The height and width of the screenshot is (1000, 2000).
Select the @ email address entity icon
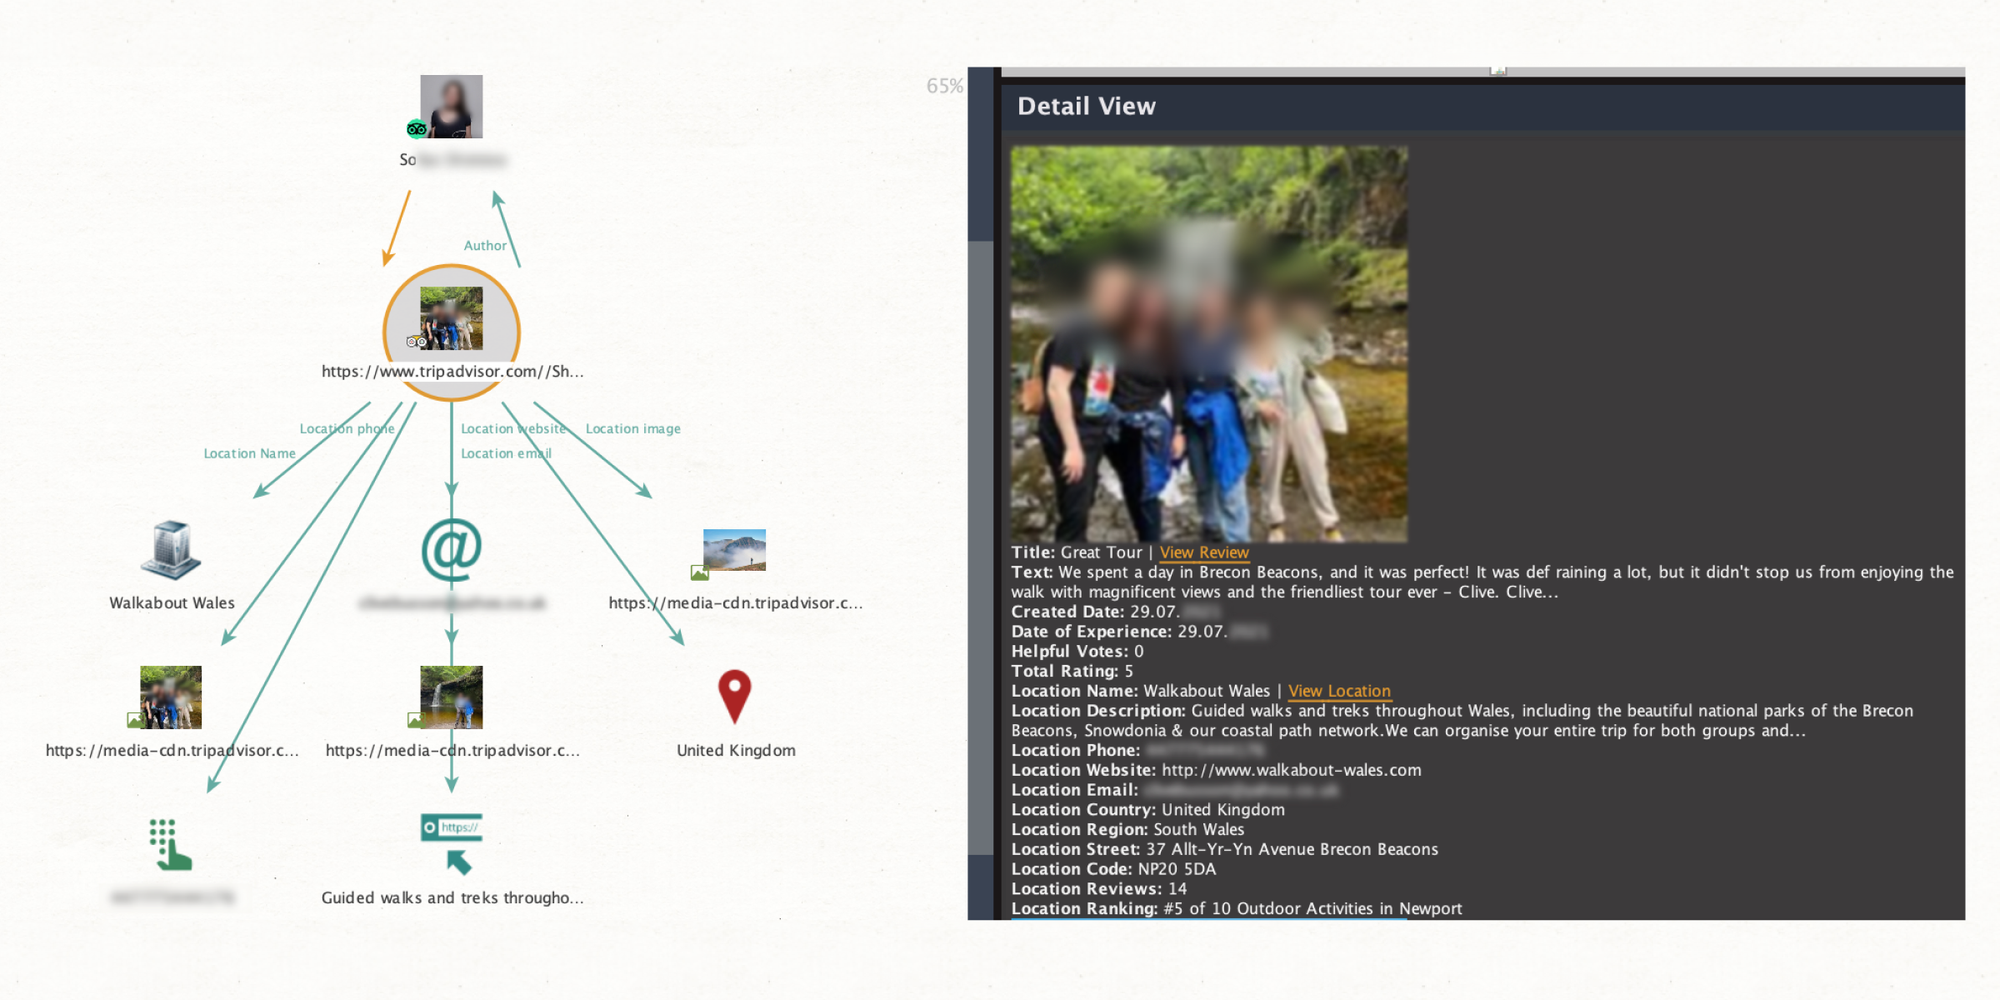point(452,549)
